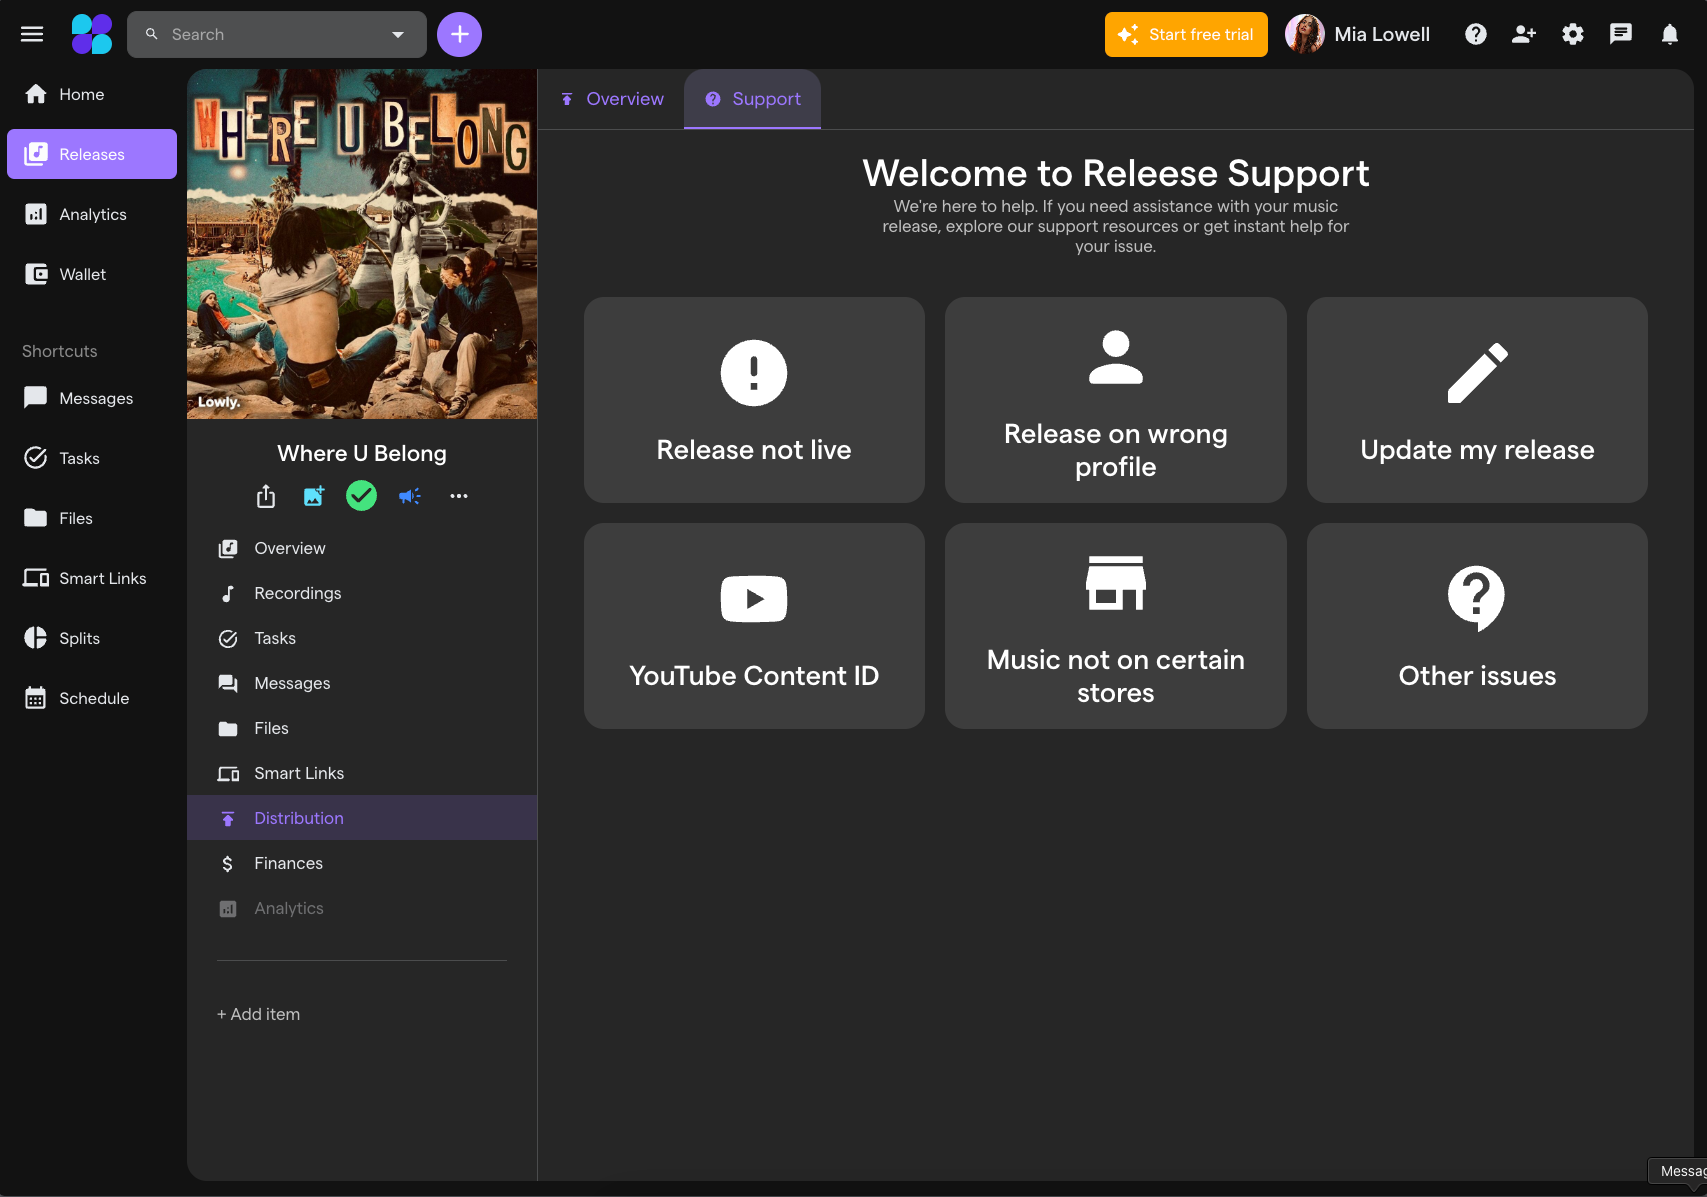Open Smart Links in release menu
Screen dimensions: 1707x1197
pyautogui.click(x=362, y=773)
